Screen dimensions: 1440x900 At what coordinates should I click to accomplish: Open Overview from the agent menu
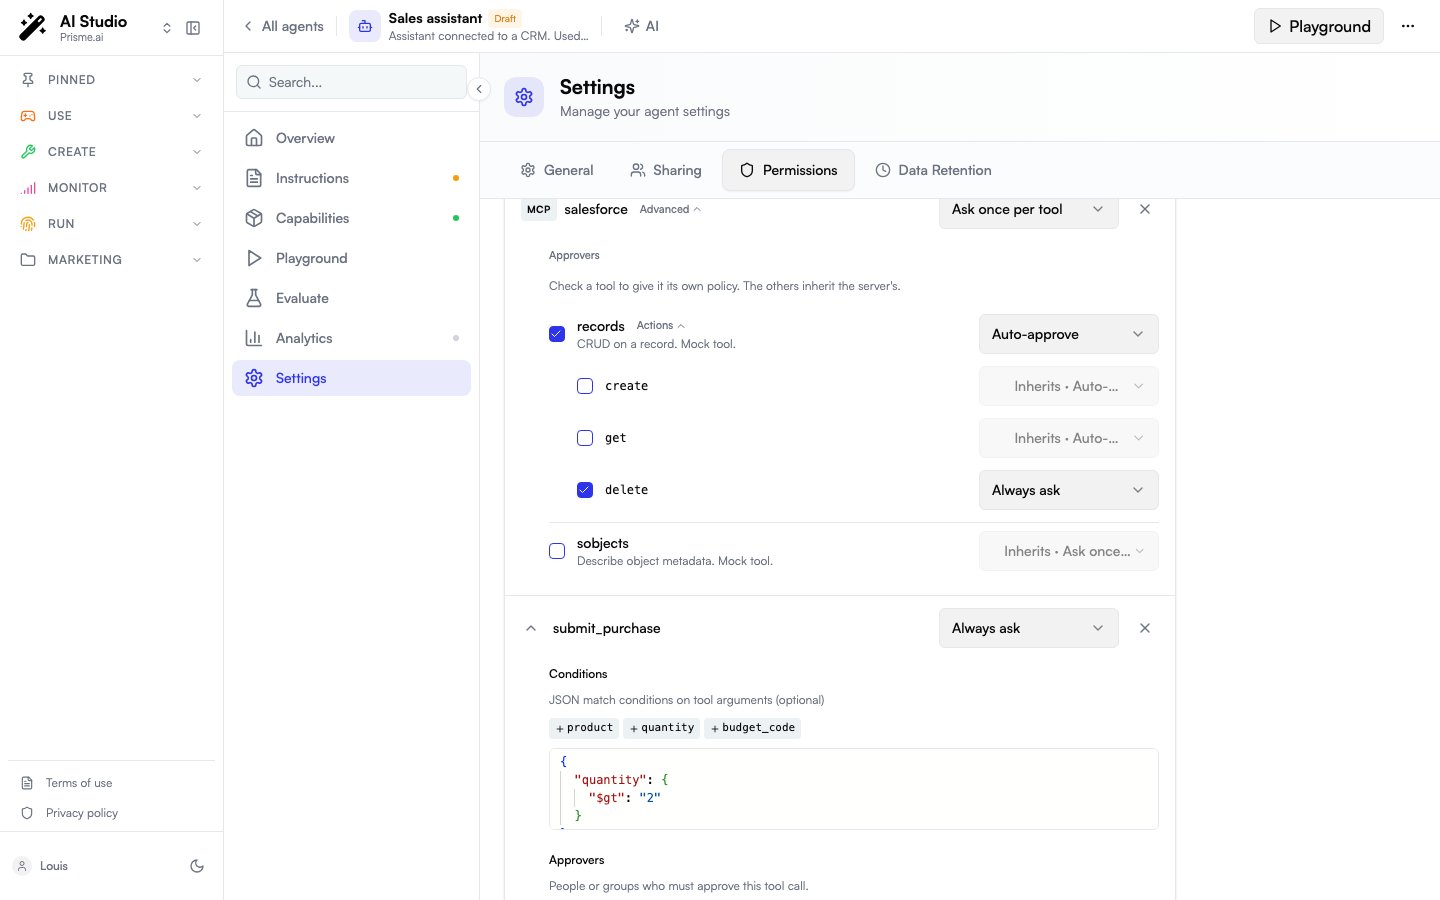coord(351,138)
